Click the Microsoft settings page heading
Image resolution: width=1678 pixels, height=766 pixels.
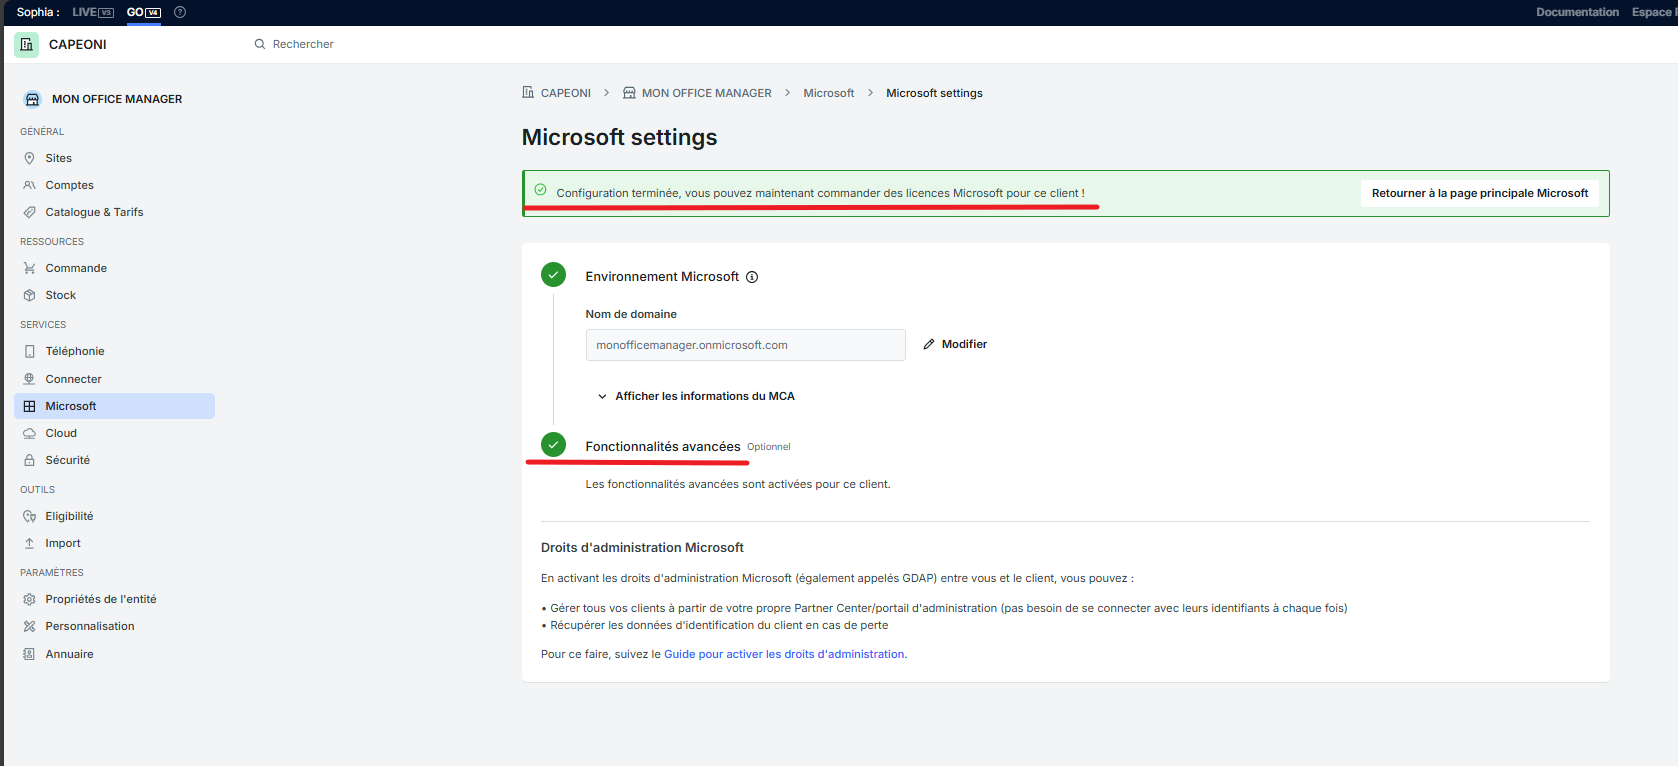tap(620, 137)
